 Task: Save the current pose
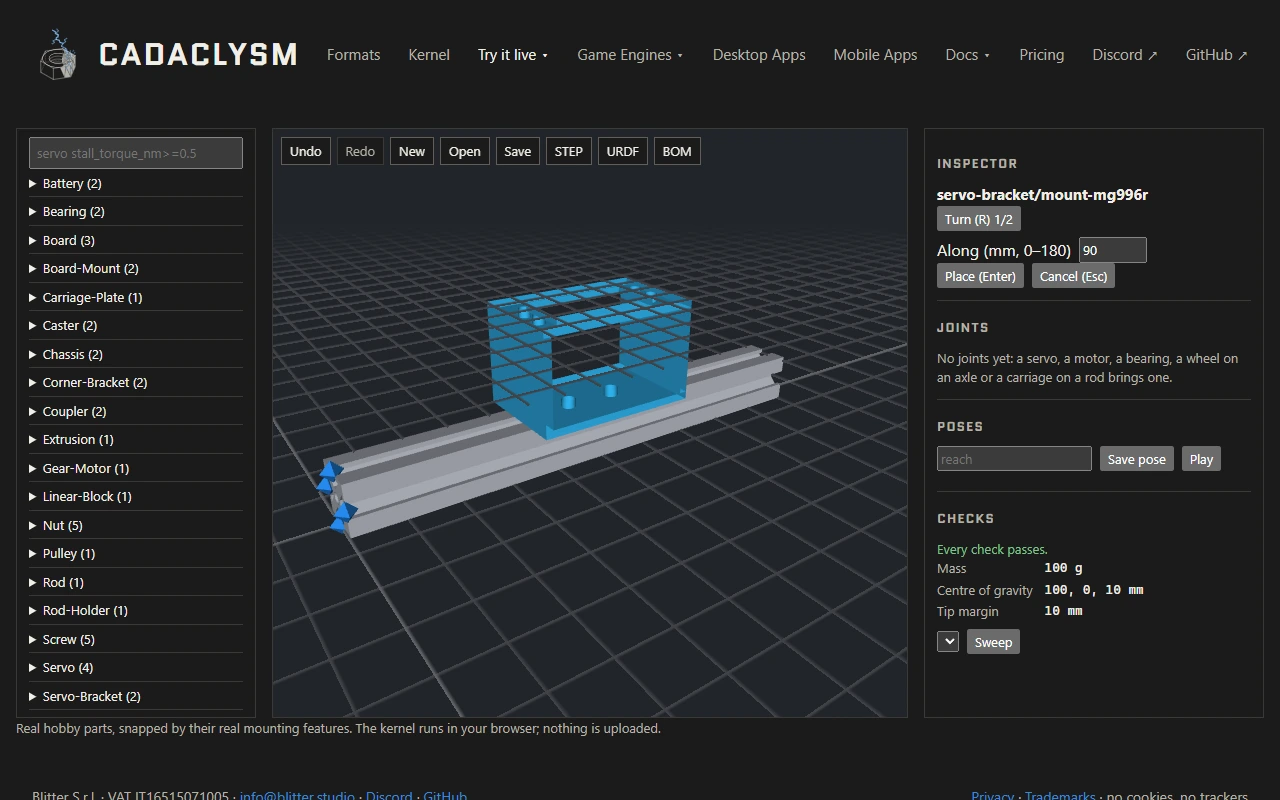[1137, 459]
